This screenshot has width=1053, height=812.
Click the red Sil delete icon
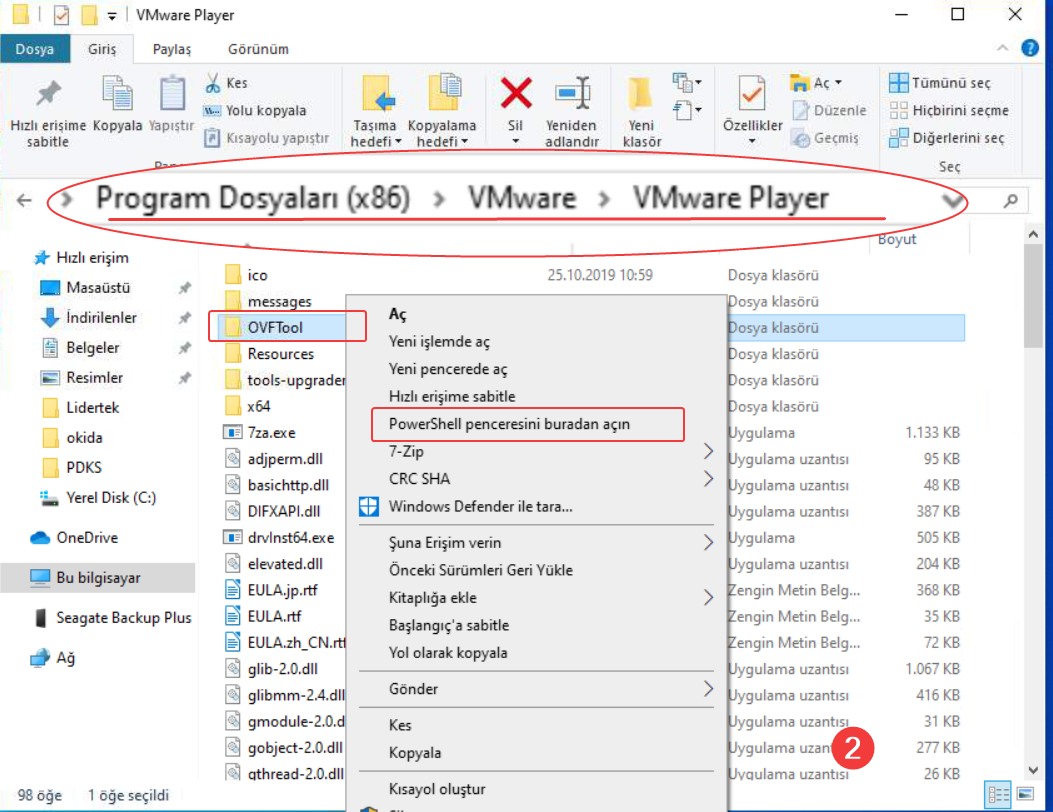click(516, 93)
